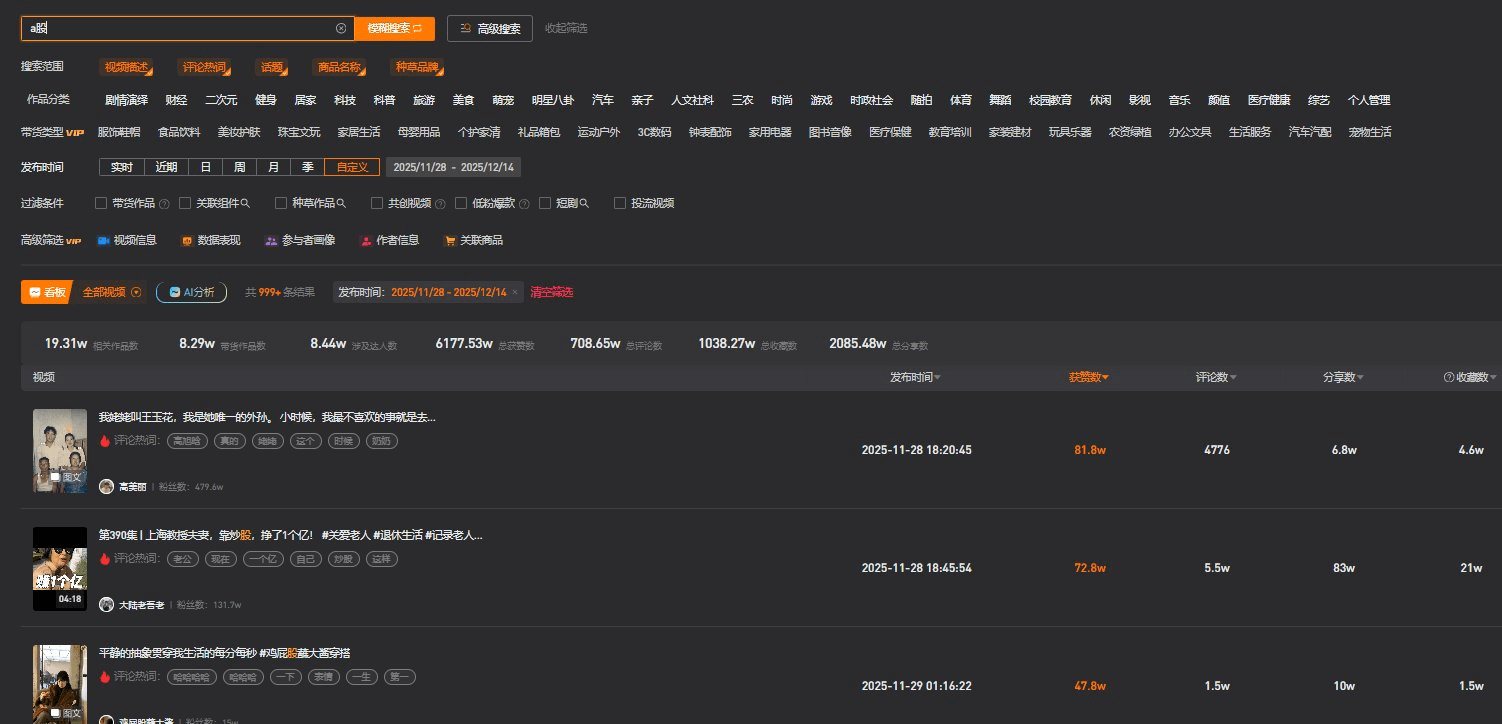
Task: Collapse filters with 收起筛选
Action: [566, 28]
